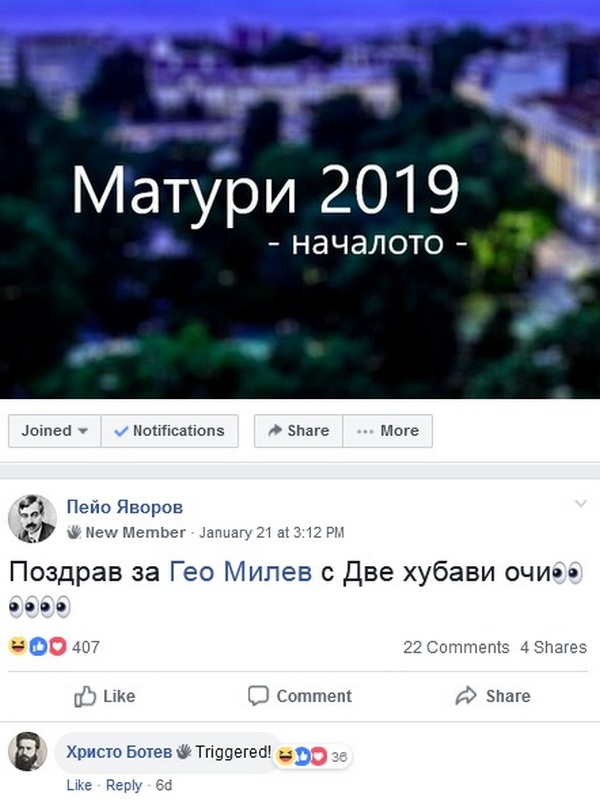Click the Матури 2019 group cover photo
The image size is (600, 801).
(x=300, y=199)
